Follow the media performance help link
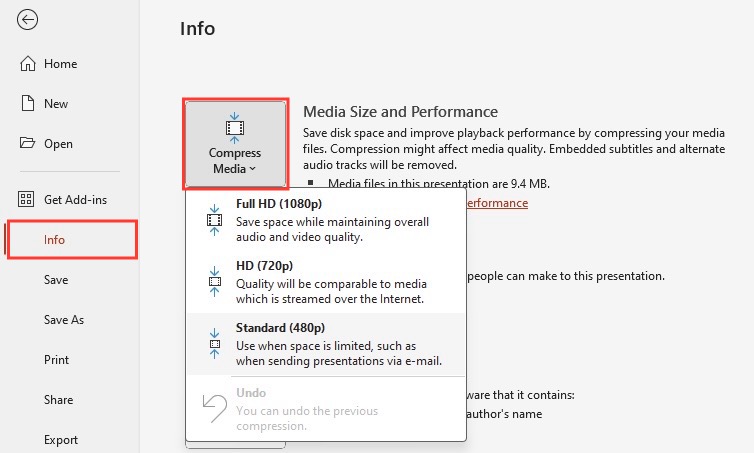The width and height of the screenshot is (754, 453). coord(497,203)
